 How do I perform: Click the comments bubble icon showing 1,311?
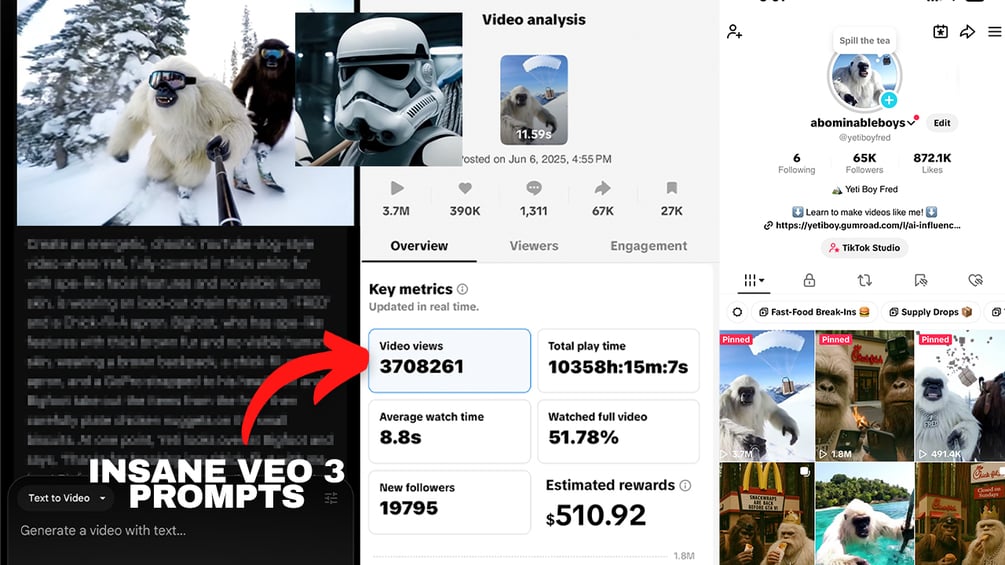pyautogui.click(x=533, y=188)
